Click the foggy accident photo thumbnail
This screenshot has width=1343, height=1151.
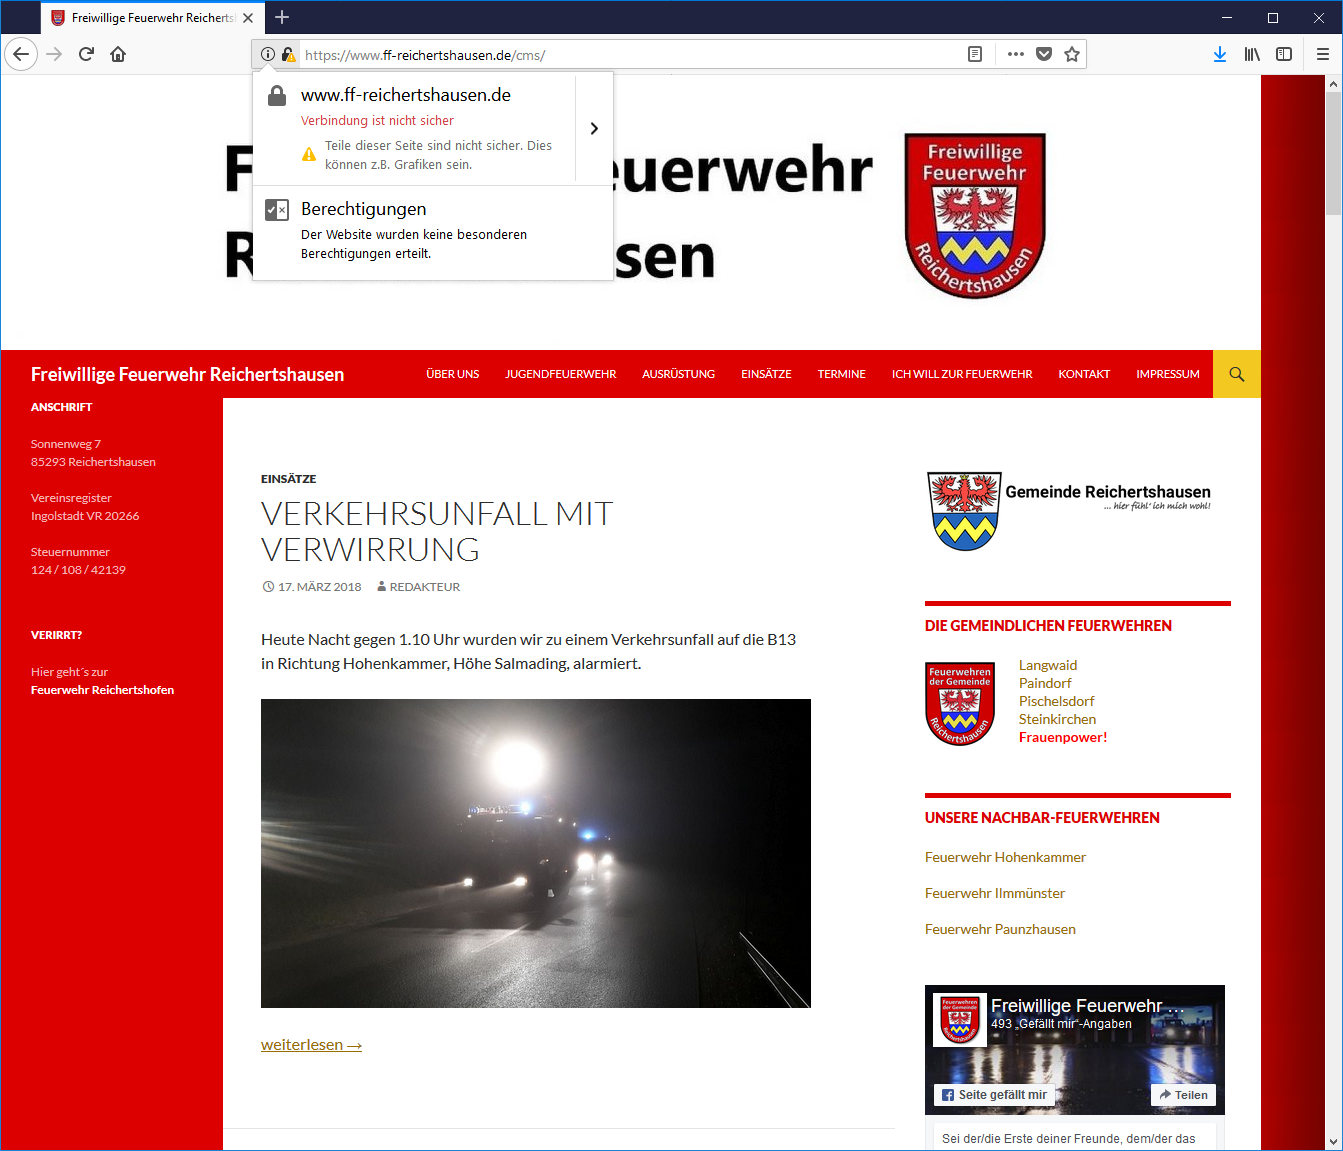tap(536, 853)
